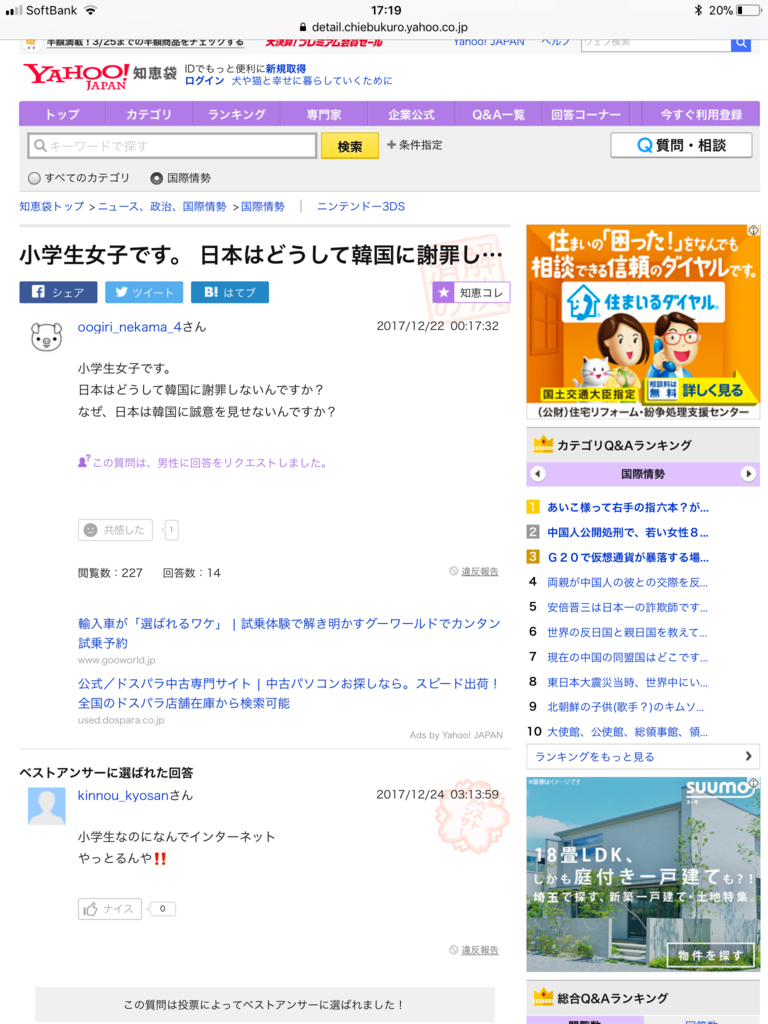Open 今すぐ利用登録 tab
Image resolution: width=768 pixels, height=1024 pixels.
(701, 114)
